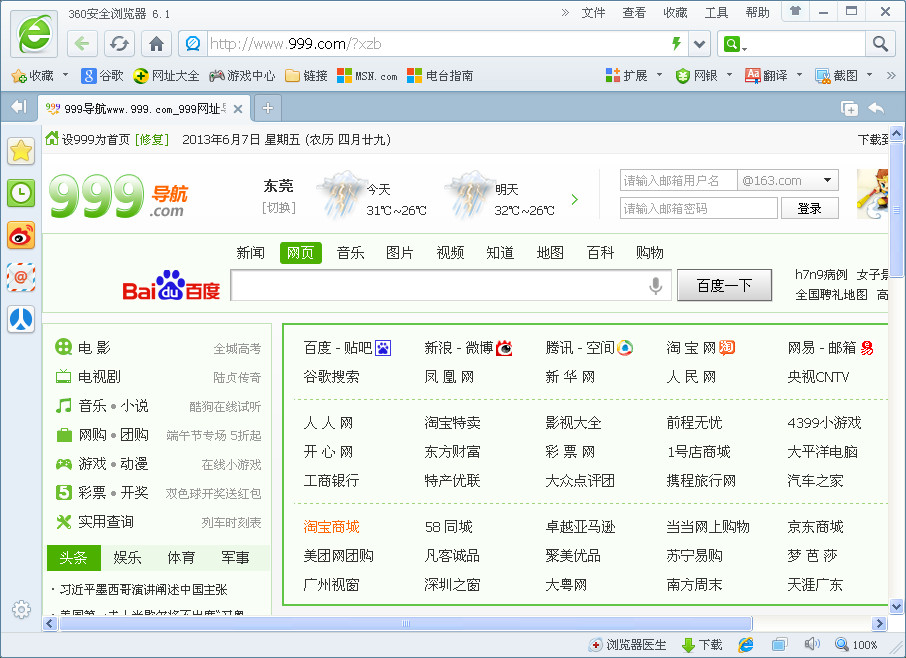Select the 军事 news tab
906x658 pixels.
235,557
